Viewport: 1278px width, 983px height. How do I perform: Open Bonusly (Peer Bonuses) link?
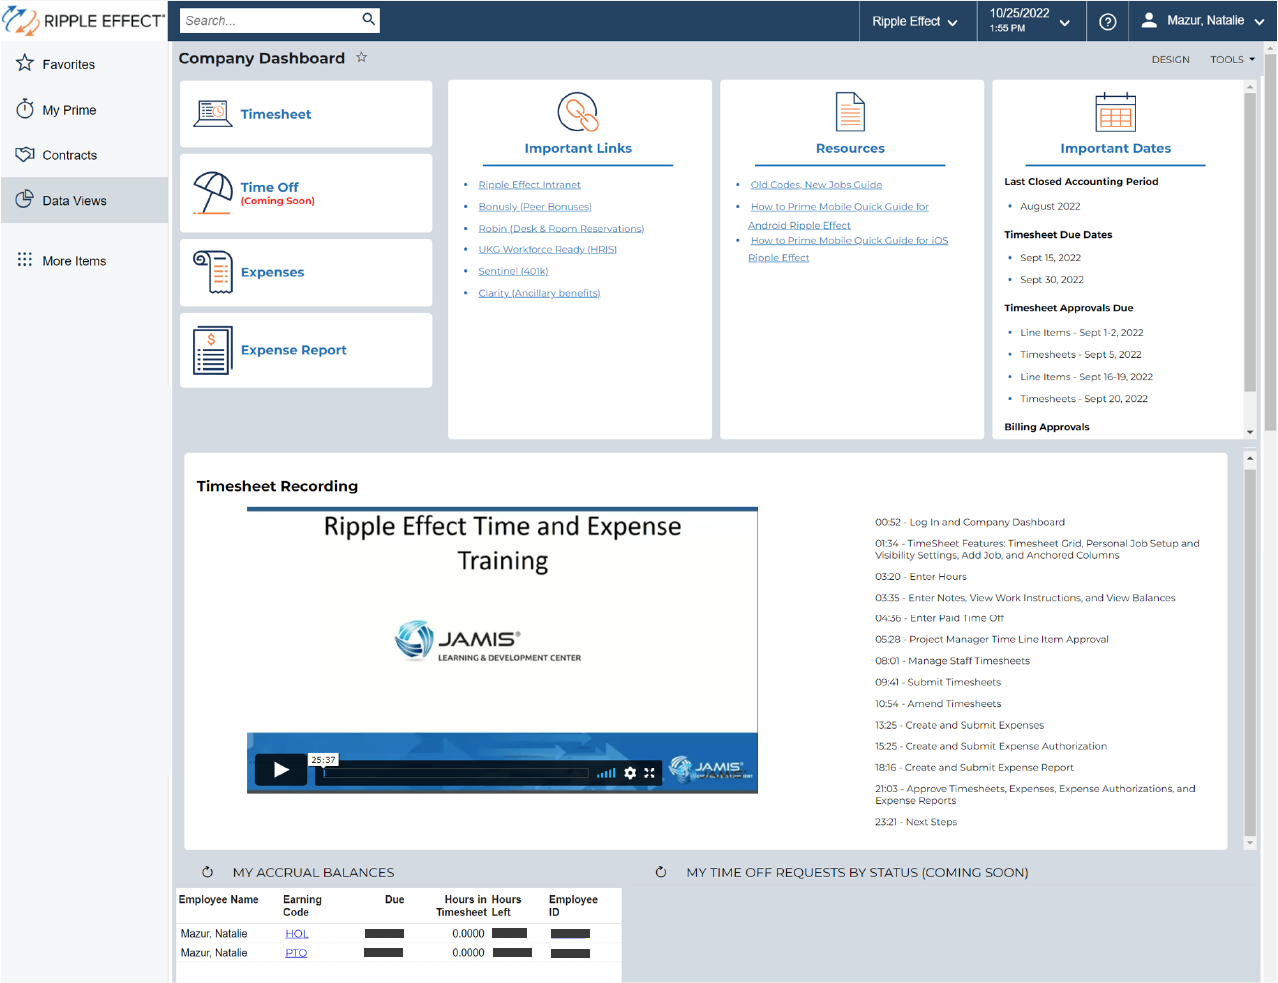[535, 207]
